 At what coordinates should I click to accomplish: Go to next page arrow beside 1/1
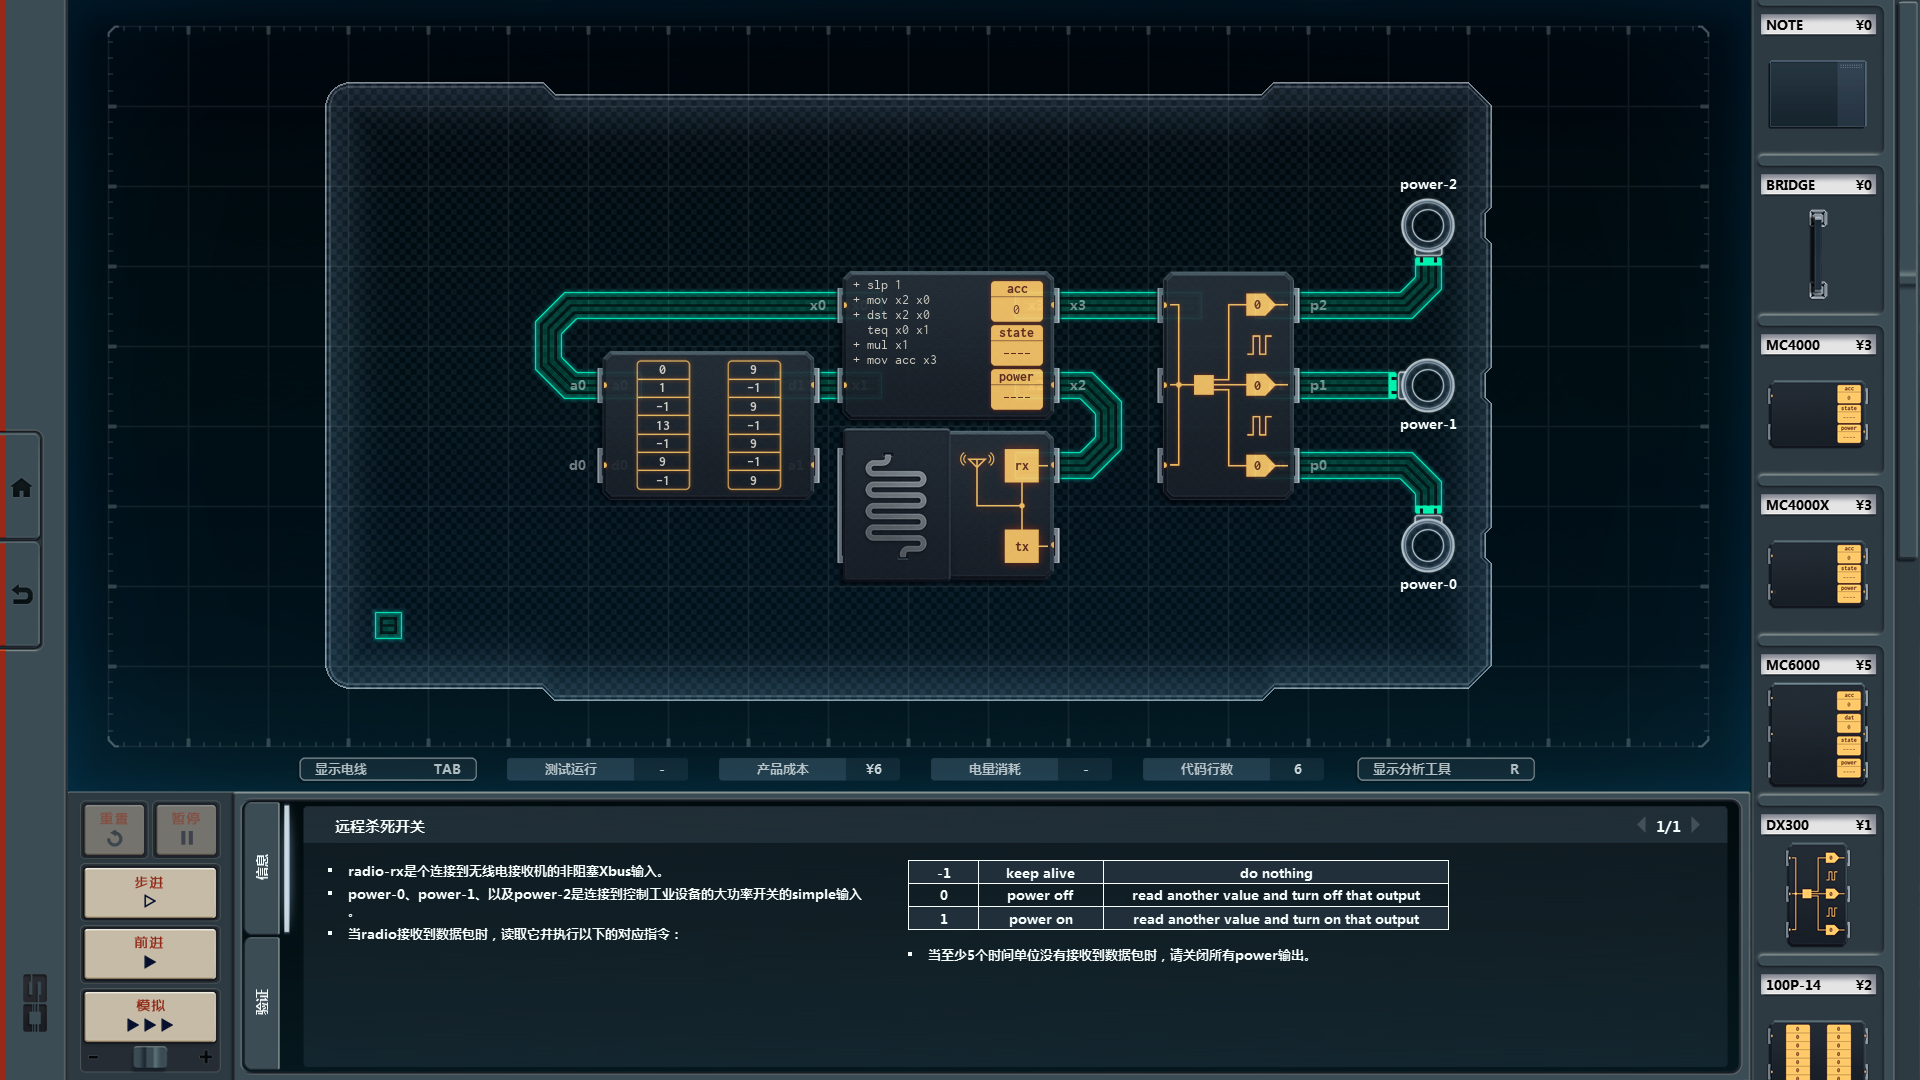coord(1696,825)
